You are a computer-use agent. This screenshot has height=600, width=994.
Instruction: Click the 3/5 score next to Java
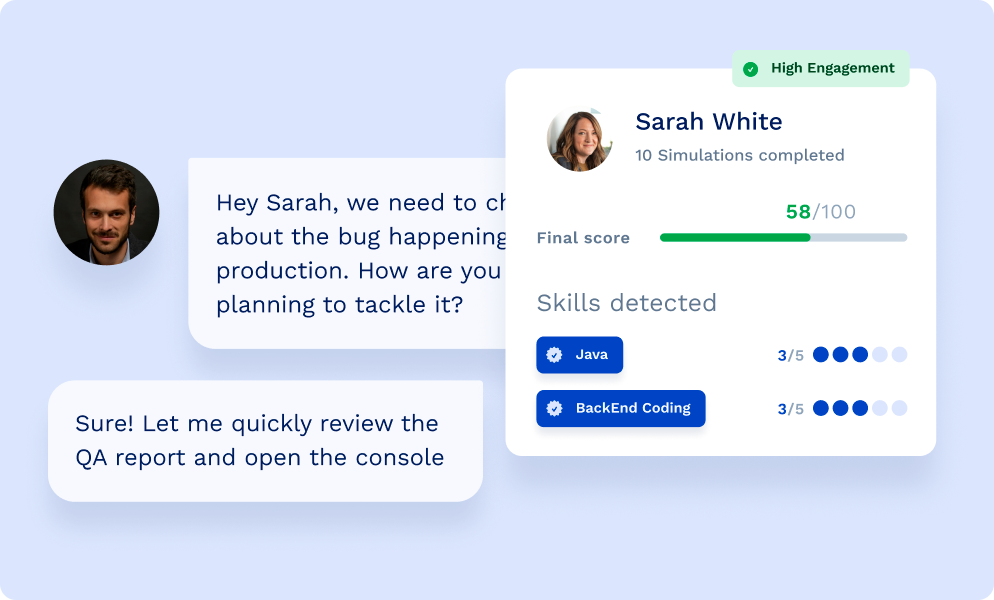[x=790, y=355]
